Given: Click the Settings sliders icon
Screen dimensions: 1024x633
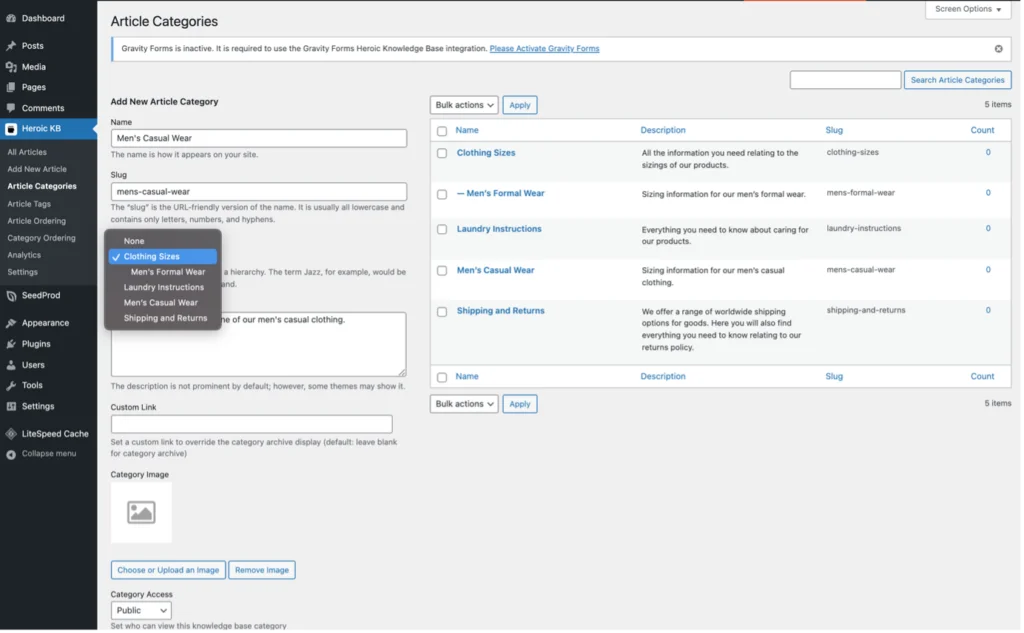Looking at the screenshot, I should coord(11,407).
